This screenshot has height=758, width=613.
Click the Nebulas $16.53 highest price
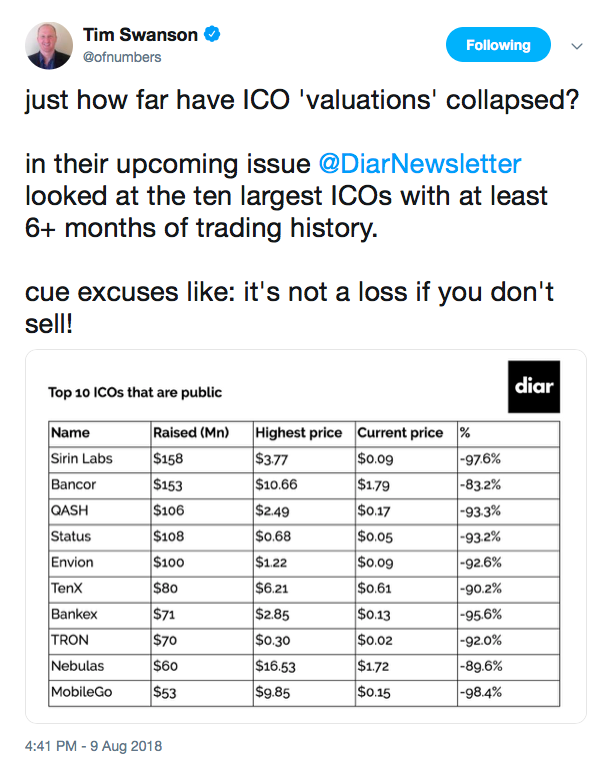[x=276, y=666]
